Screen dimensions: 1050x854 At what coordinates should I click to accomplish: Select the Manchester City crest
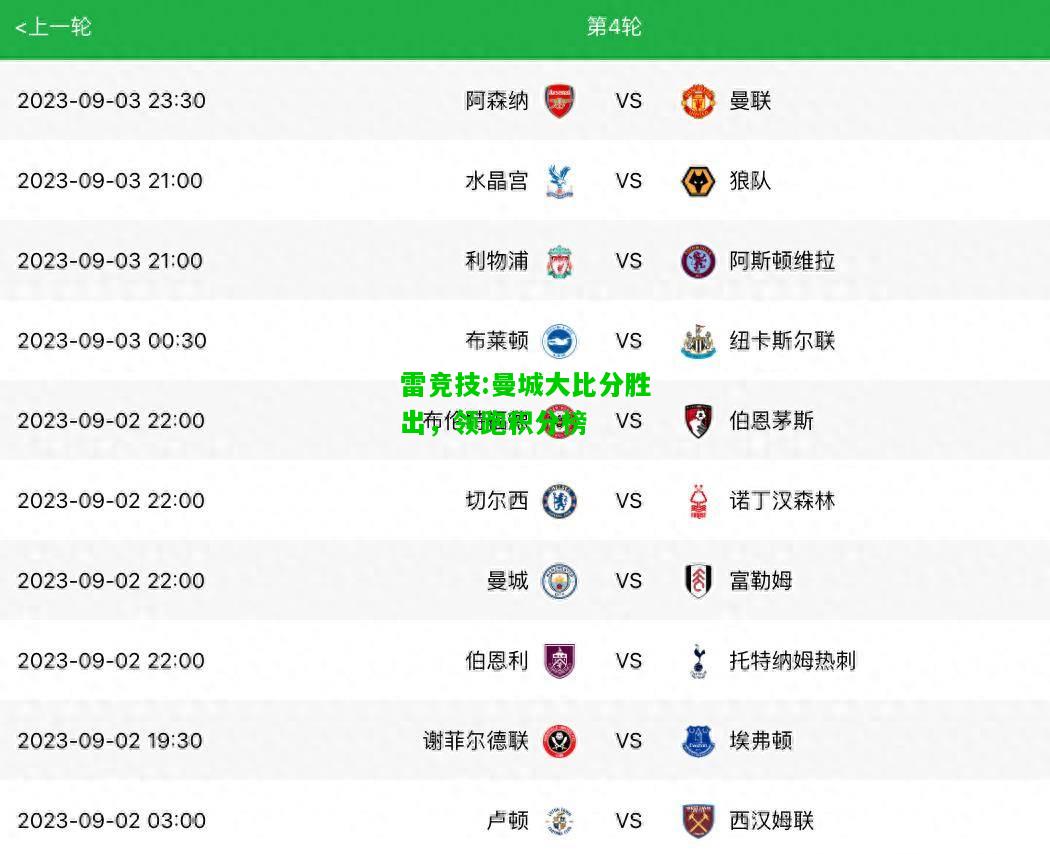(x=558, y=581)
